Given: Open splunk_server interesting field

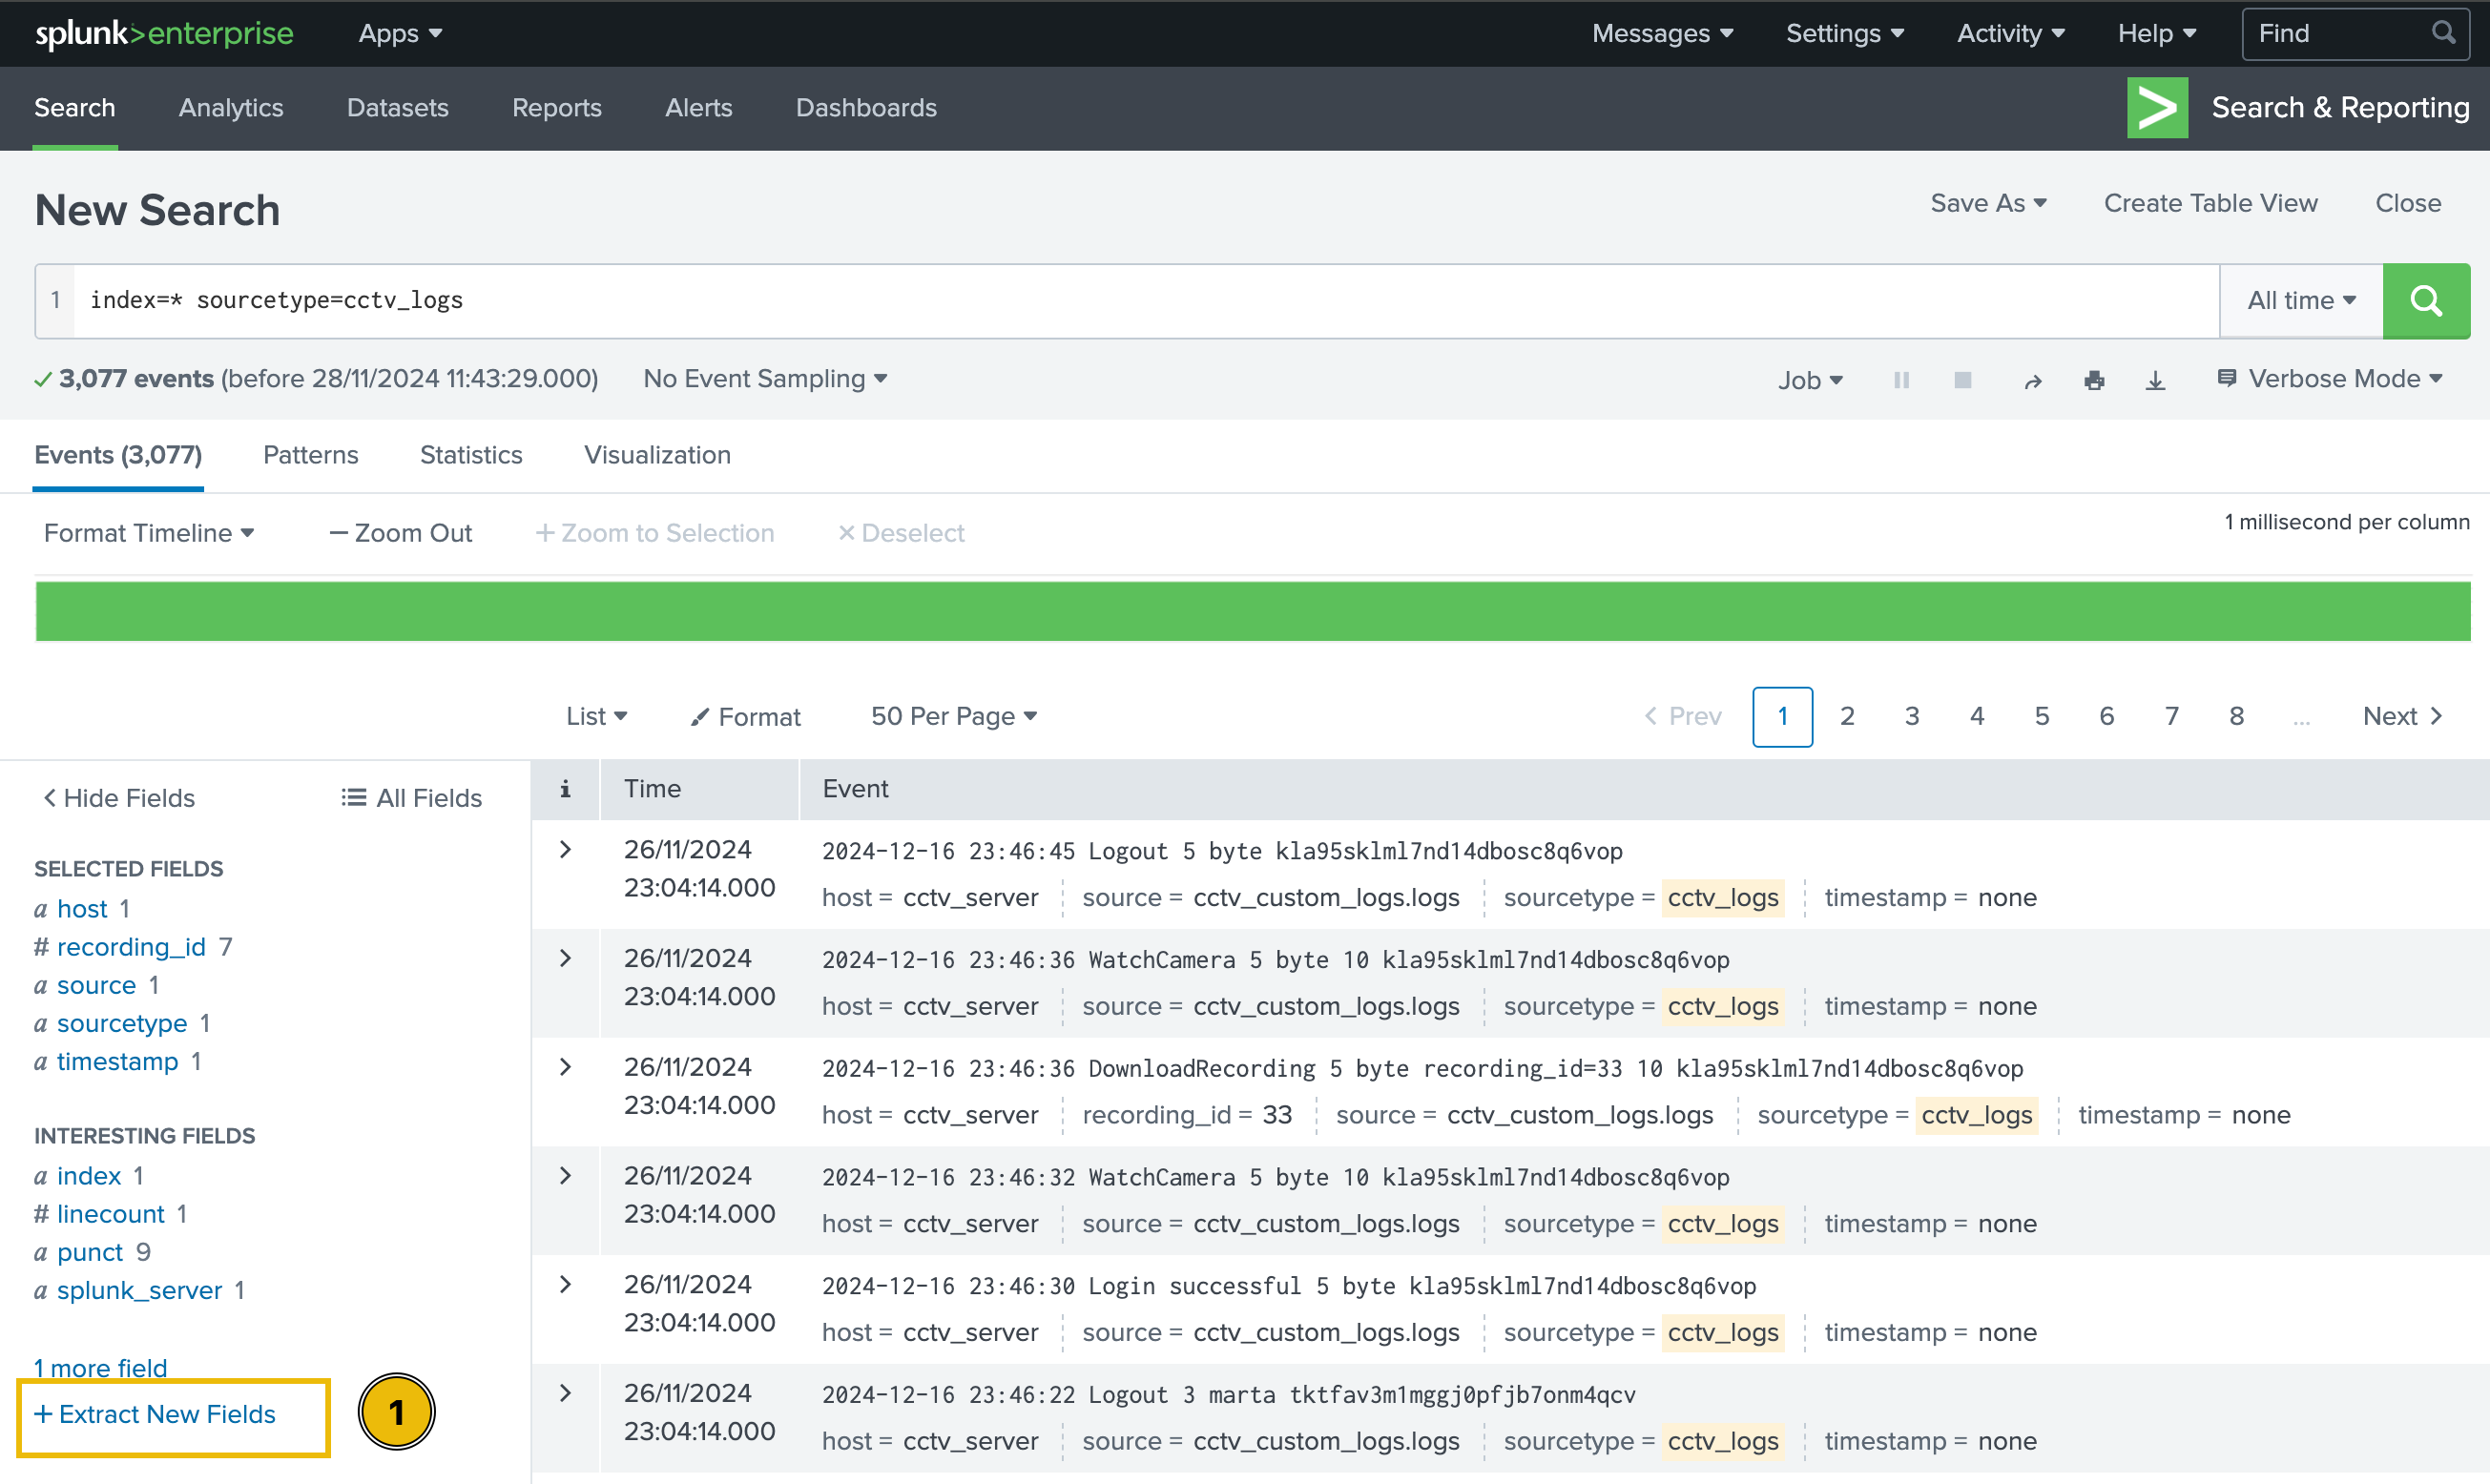Looking at the screenshot, I should 140,1290.
